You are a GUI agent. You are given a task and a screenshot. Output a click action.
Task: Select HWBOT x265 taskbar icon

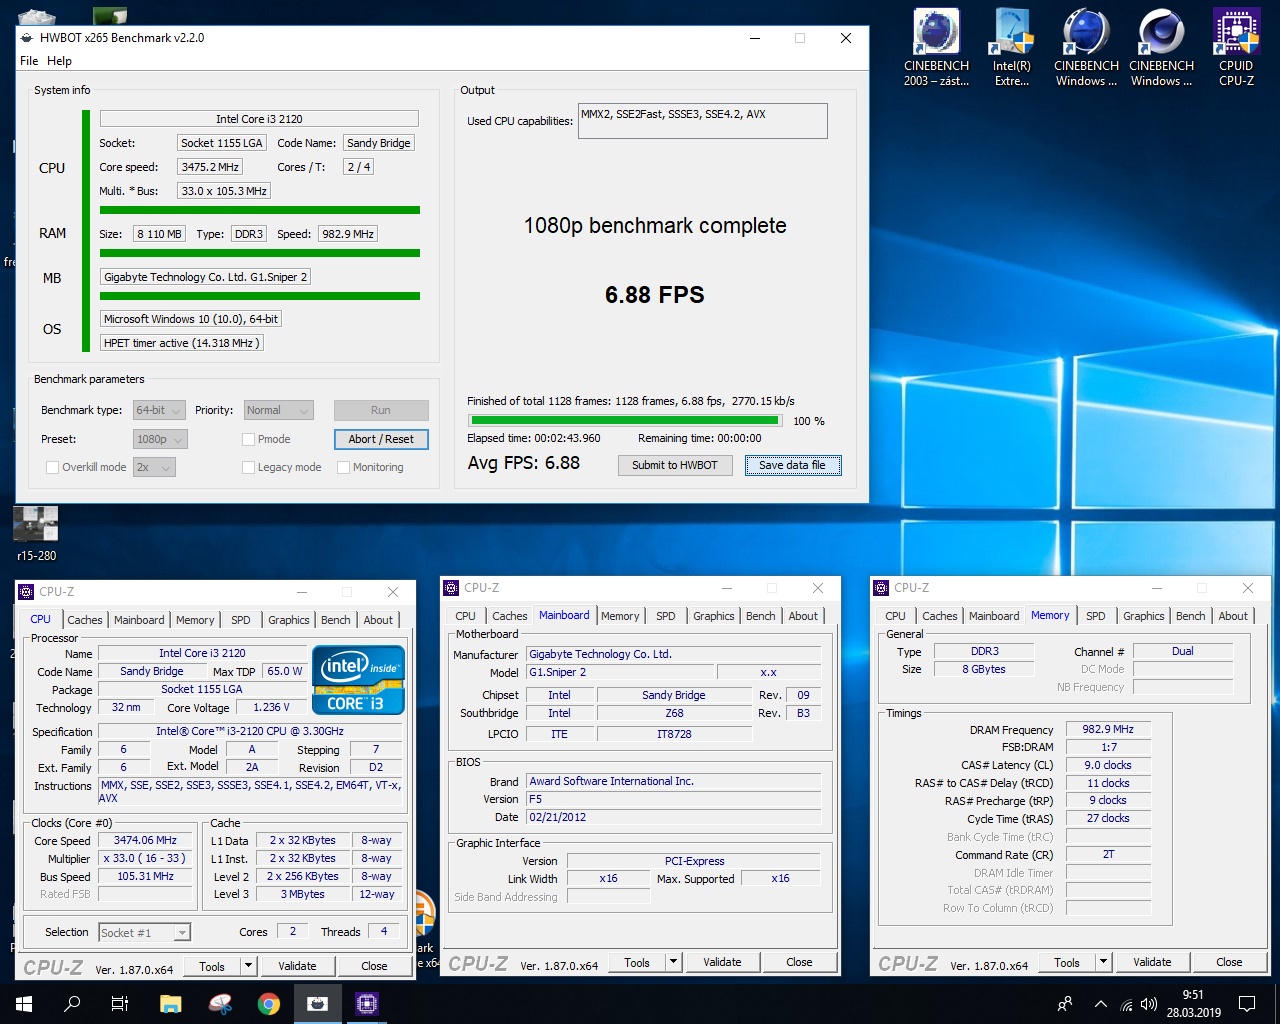(317, 1004)
